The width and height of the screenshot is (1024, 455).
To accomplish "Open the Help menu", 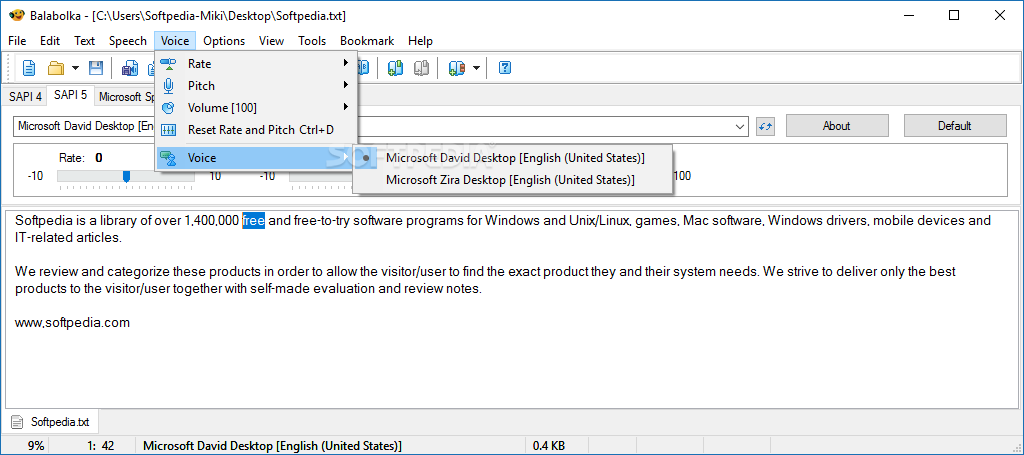I will pyautogui.click(x=421, y=40).
